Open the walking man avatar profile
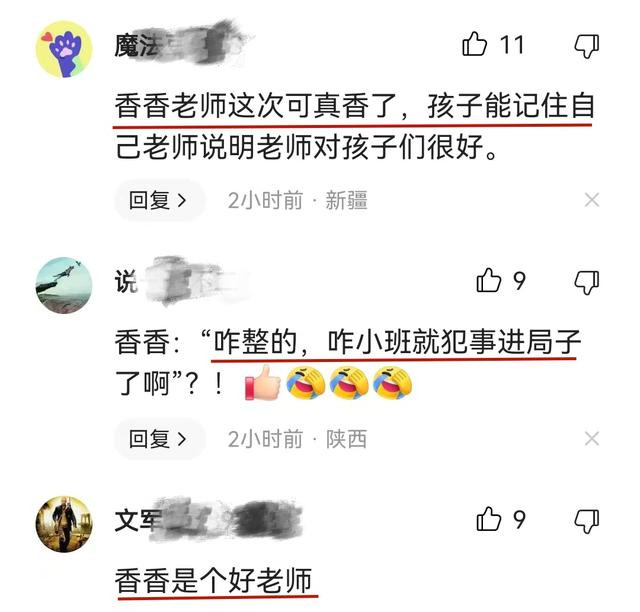The image size is (640, 612). pos(64,524)
